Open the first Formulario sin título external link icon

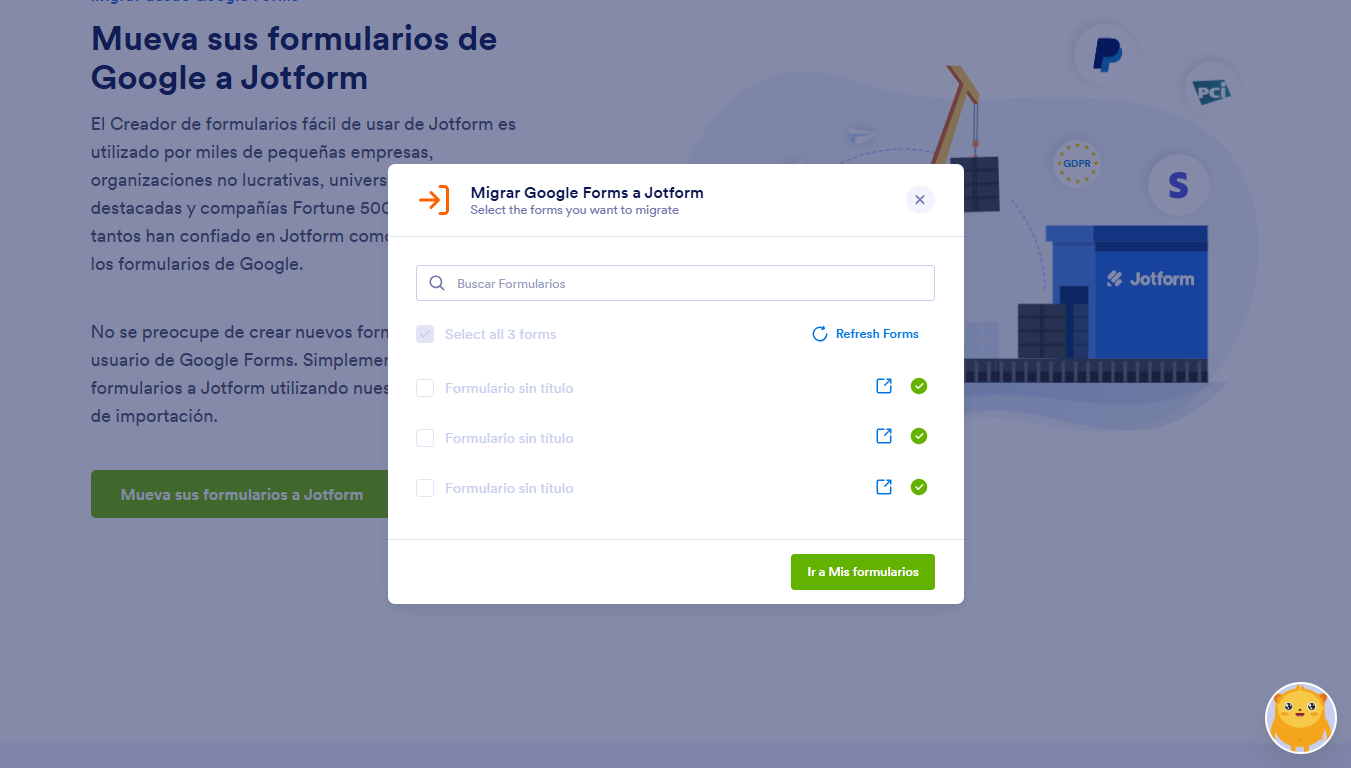(x=884, y=386)
